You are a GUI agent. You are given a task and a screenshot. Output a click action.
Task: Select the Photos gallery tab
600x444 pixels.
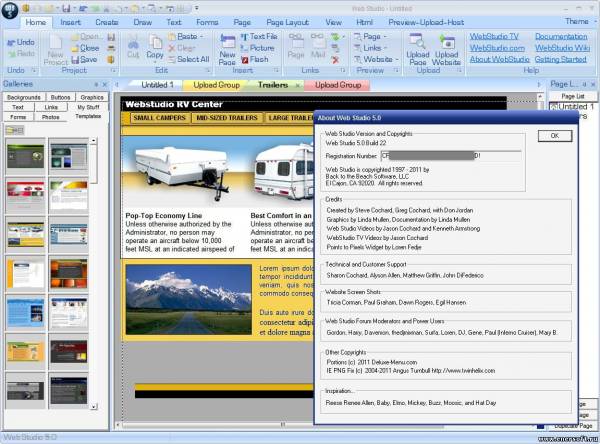[51, 117]
